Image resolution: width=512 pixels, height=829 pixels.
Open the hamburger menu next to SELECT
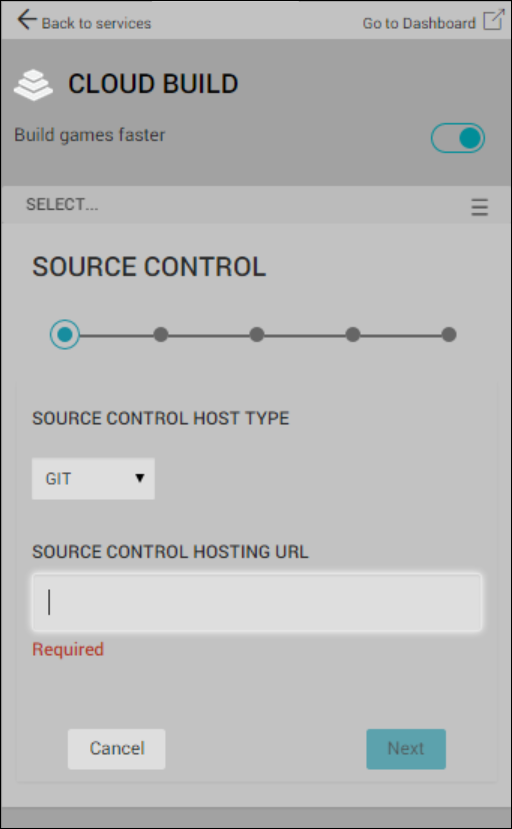tap(480, 207)
